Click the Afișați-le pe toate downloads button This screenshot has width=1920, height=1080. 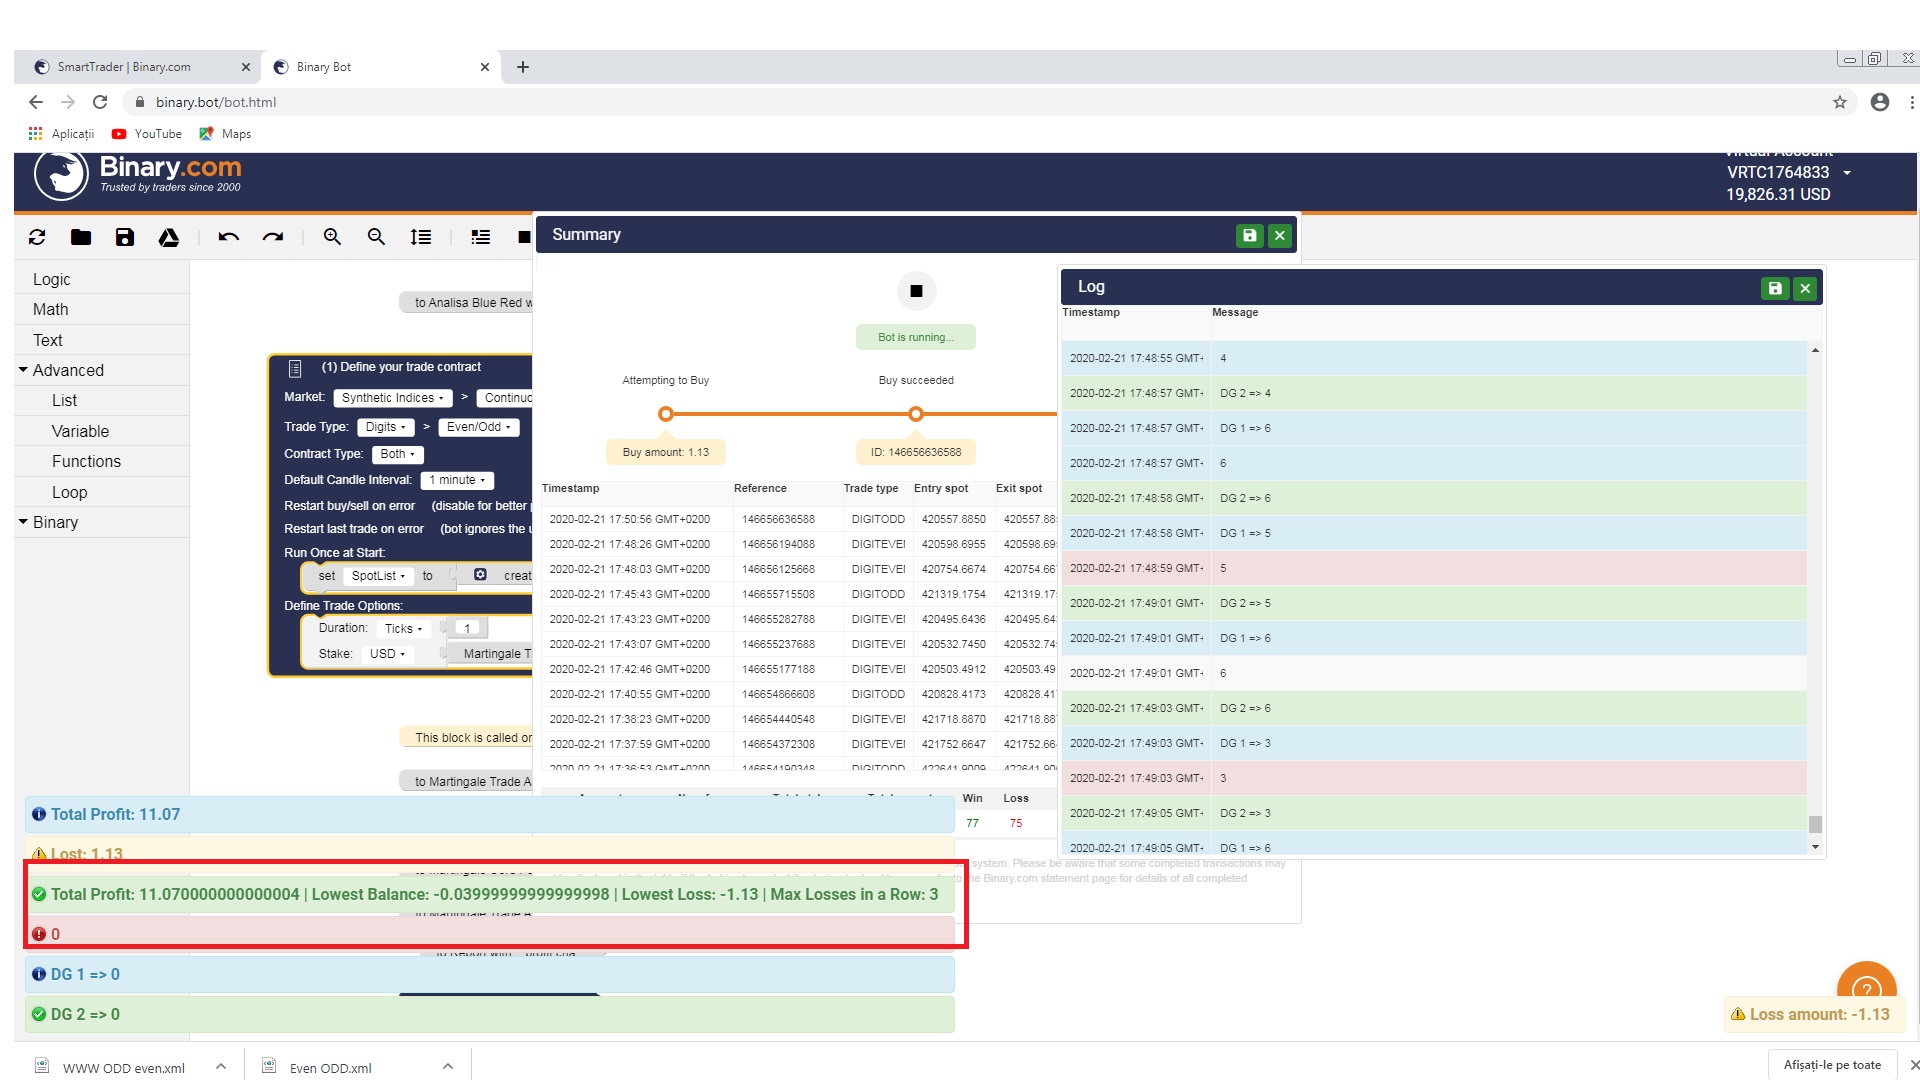click(x=1831, y=1064)
